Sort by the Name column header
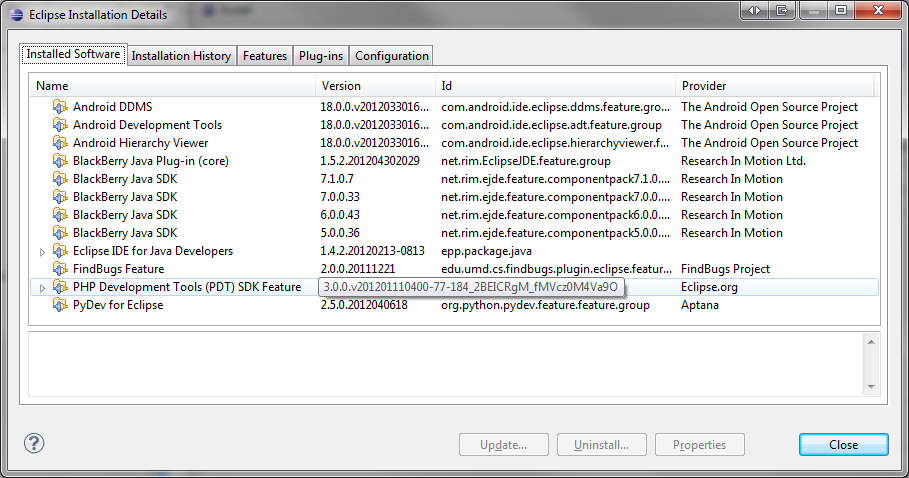Screen dimensions: 909x478 (173, 86)
